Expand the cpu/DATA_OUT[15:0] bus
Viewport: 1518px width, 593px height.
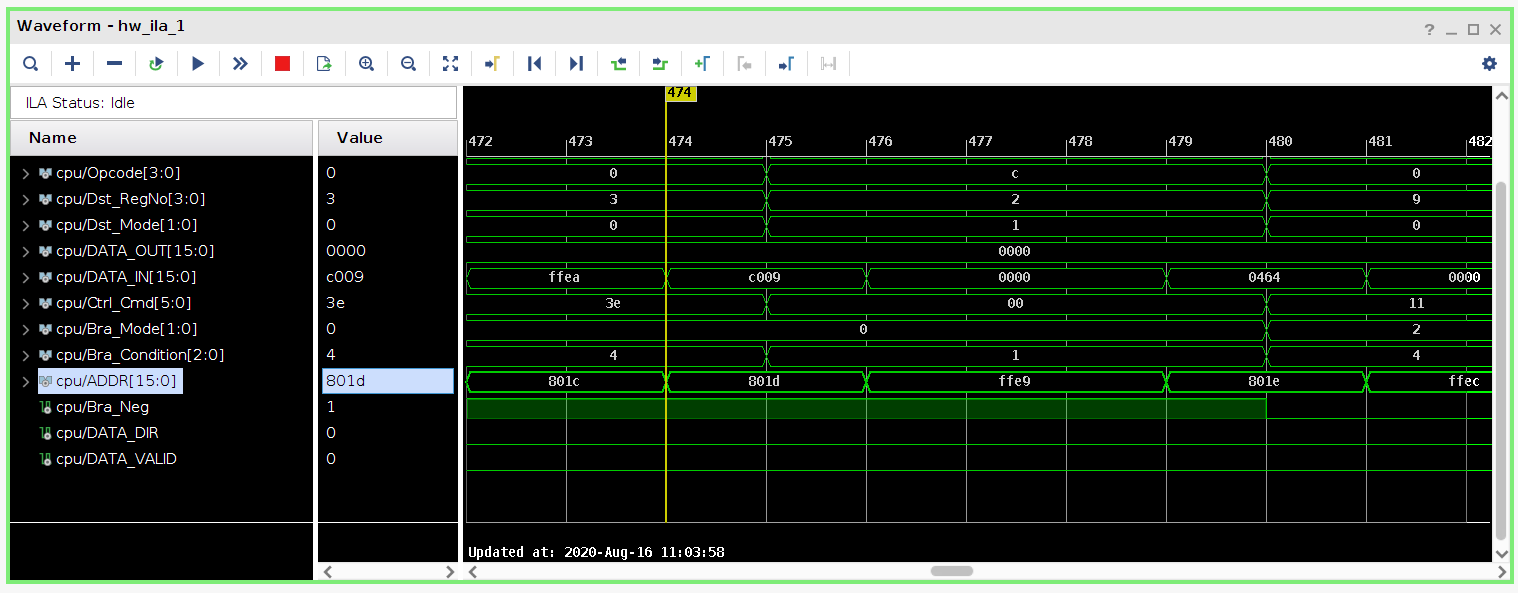pos(26,251)
